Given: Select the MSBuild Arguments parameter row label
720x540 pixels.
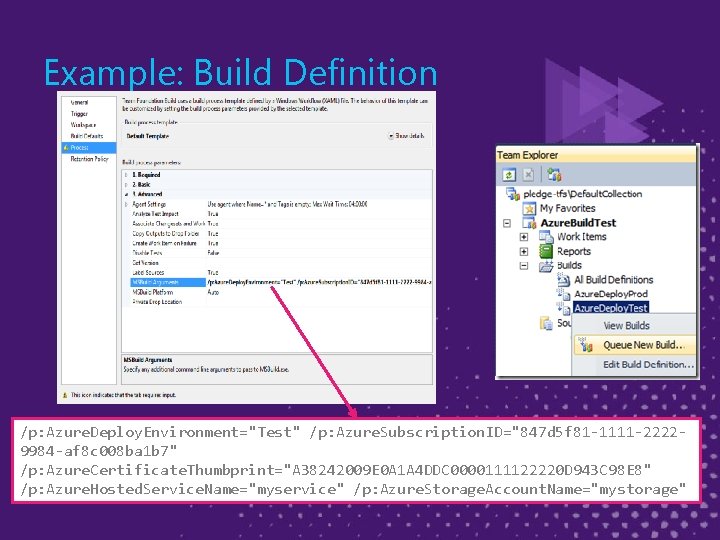Looking at the screenshot, I should pyautogui.click(x=168, y=282).
